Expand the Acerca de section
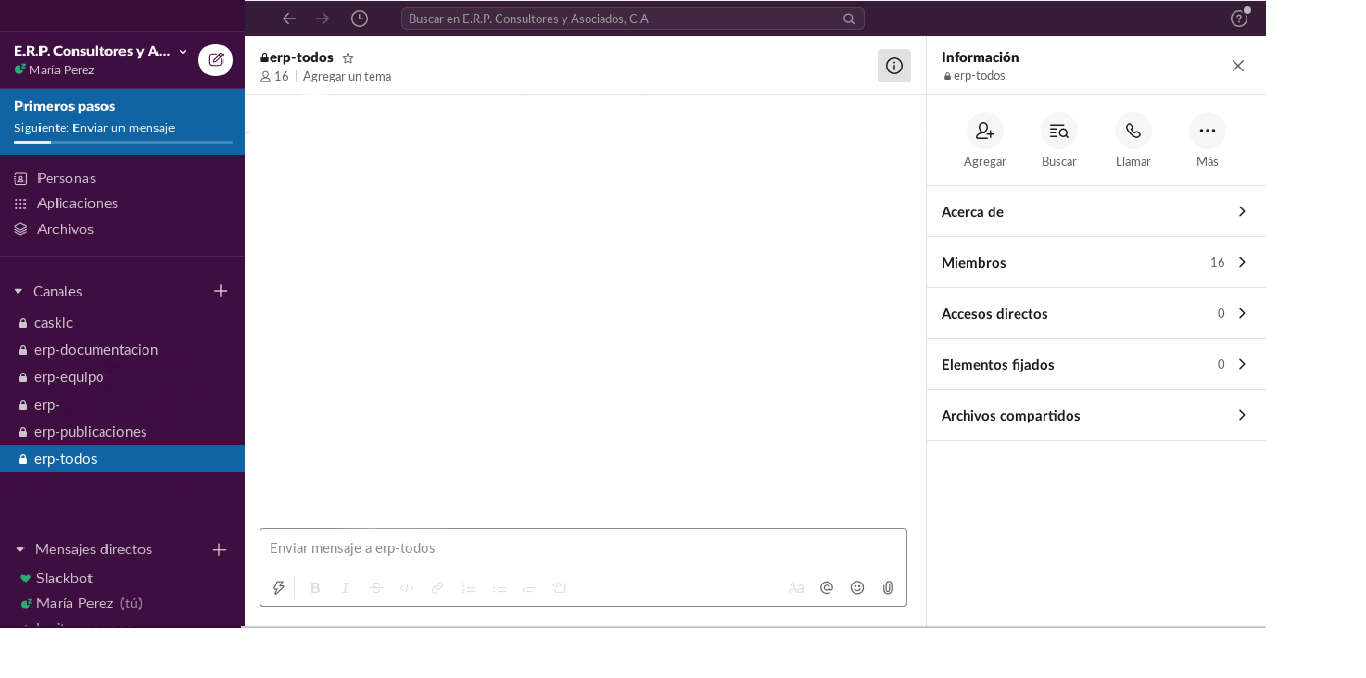 coord(1096,212)
